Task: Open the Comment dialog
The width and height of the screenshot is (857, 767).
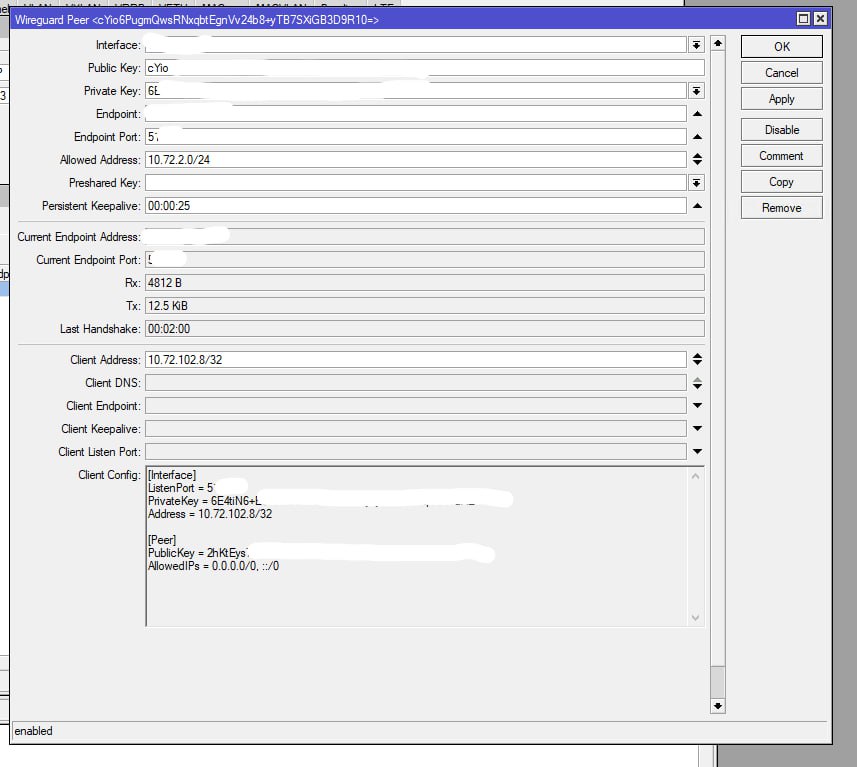Action: pyautogui.click(x=782, y=156)
